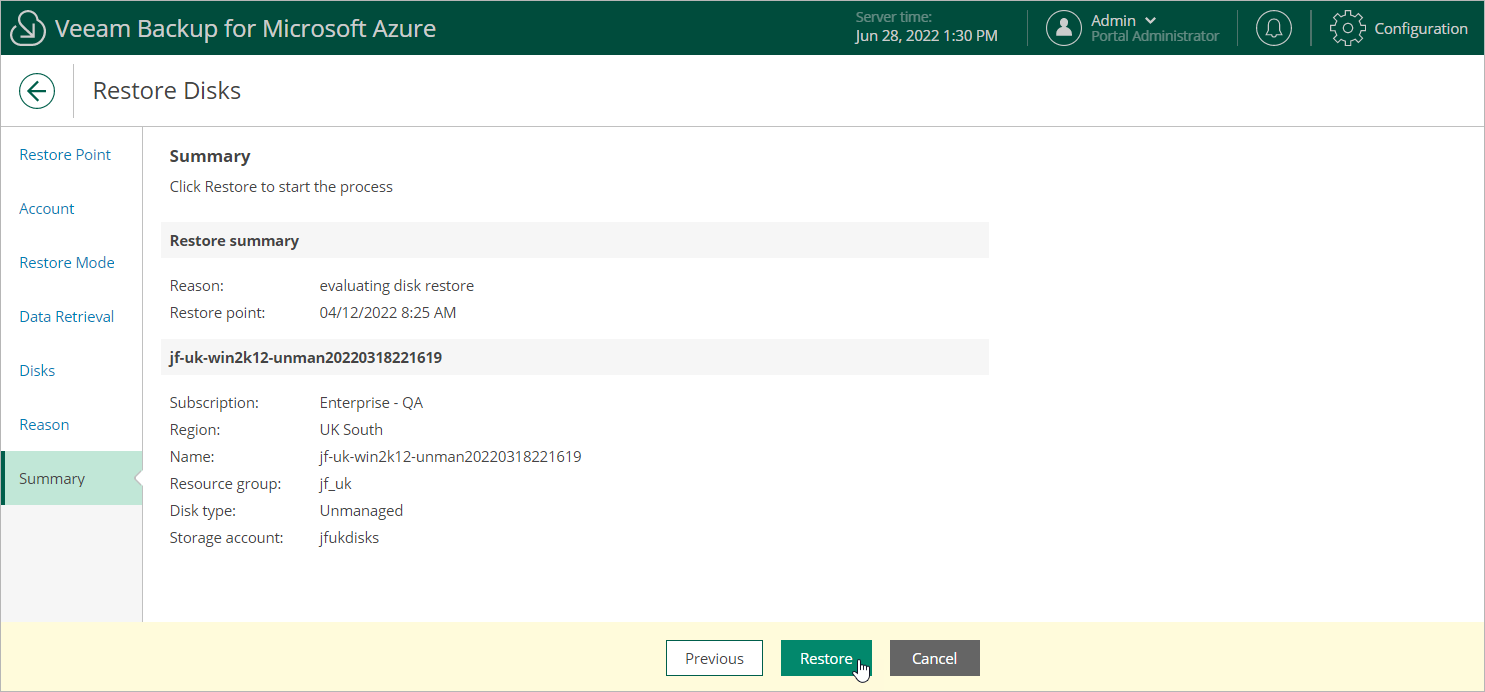Select the resource group value jf_uk
The width and height of the screenshot is (1485, 692).
pos(336,484)
